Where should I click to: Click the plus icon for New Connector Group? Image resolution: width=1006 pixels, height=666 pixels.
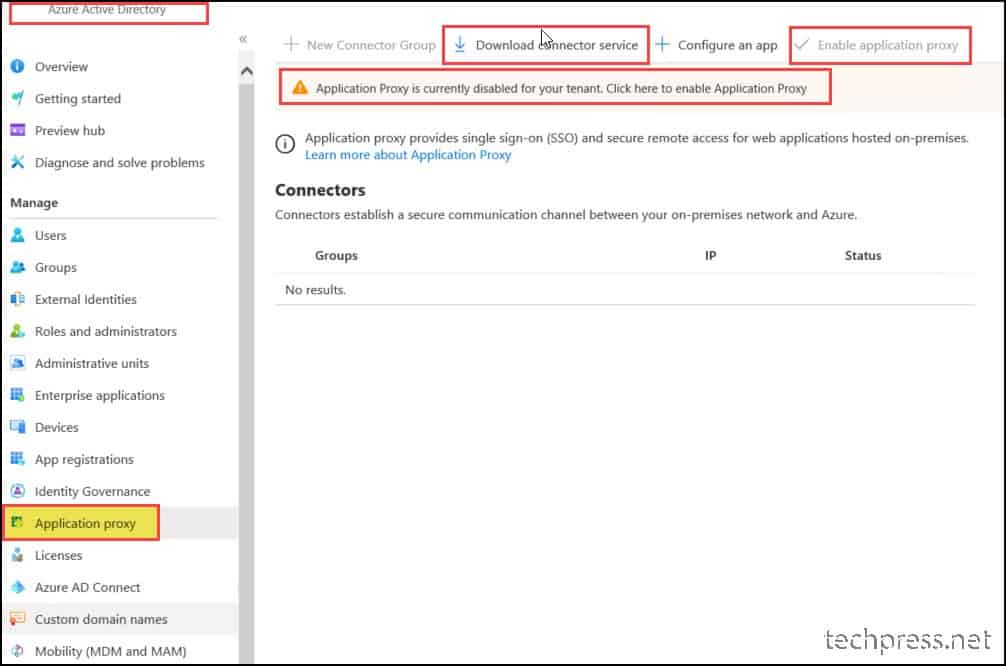[x=291, y=44]
